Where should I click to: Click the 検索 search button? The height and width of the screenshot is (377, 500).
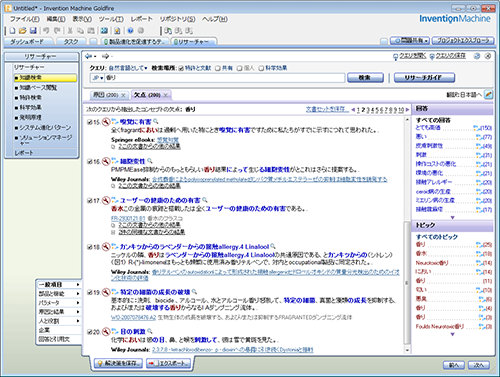tap(365, 78)
